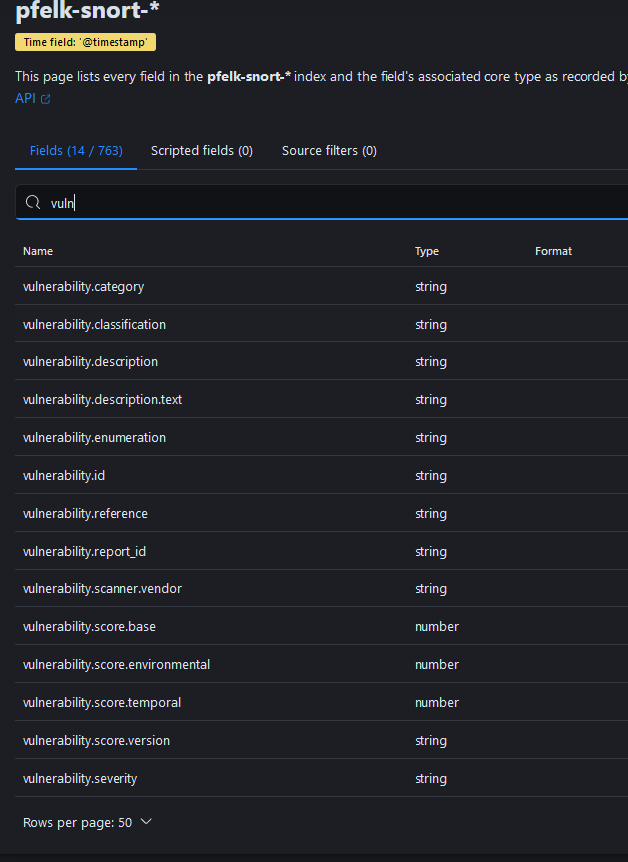Select the vulnerability.score.version field name
This screenshot has width=628, height=862.
(x=96, y=741)
